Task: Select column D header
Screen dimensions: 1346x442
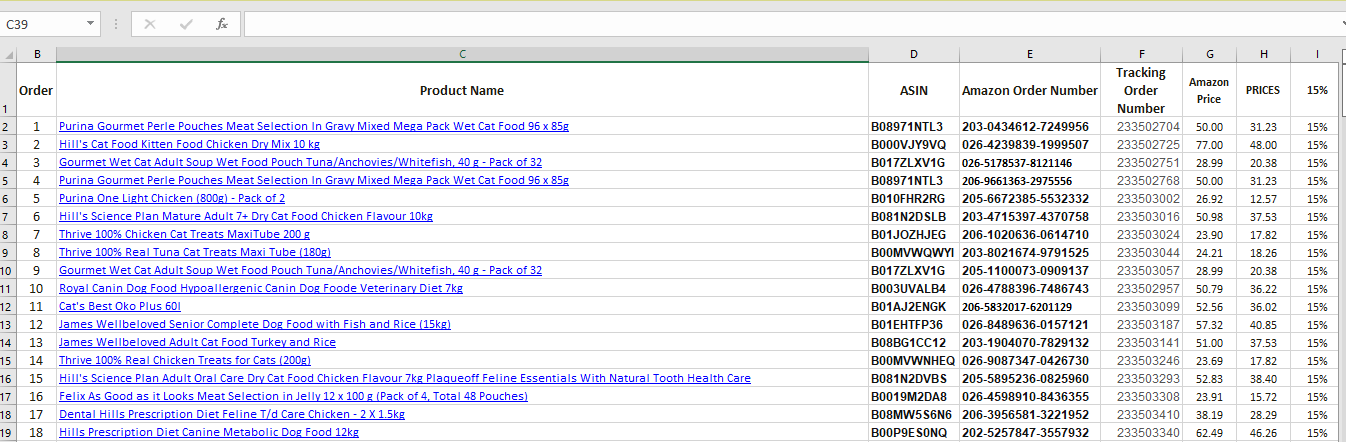Action: 914,54
